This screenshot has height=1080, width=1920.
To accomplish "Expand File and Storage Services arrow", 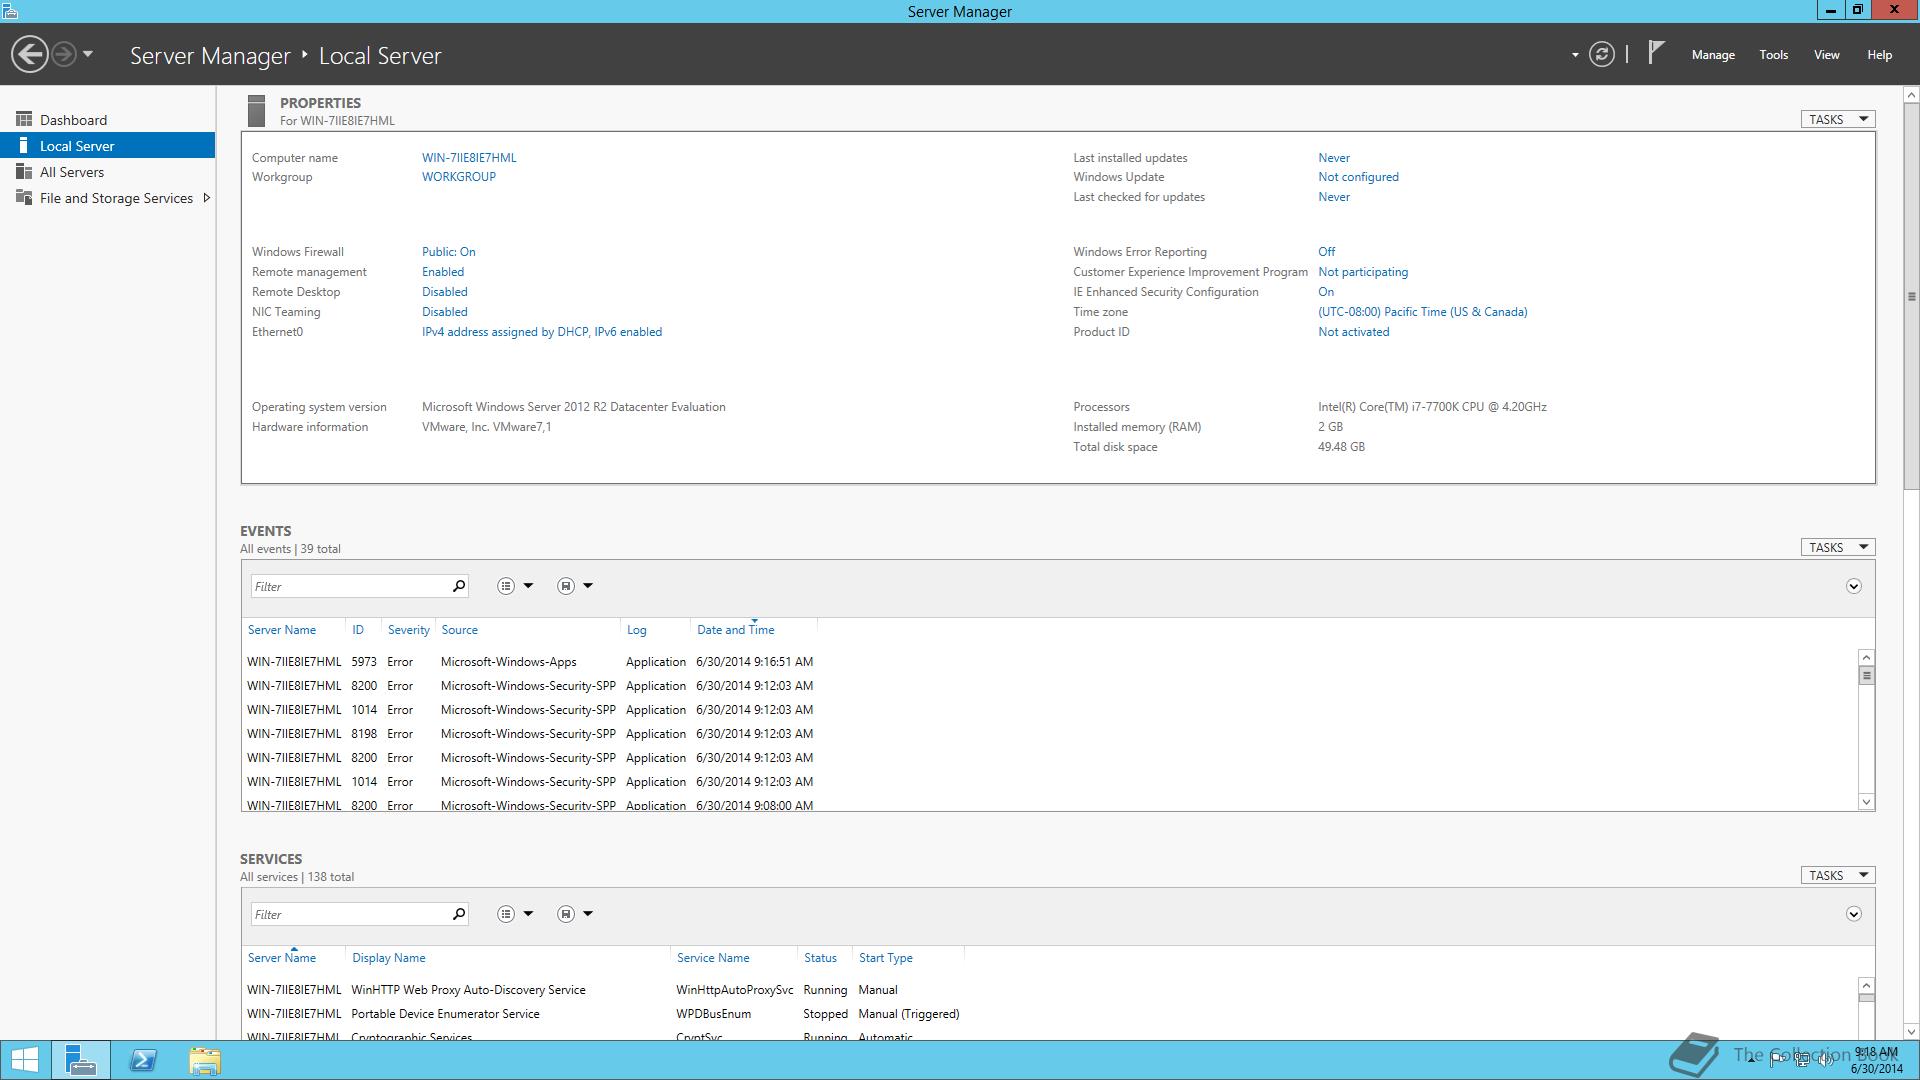I will point(207,198).
